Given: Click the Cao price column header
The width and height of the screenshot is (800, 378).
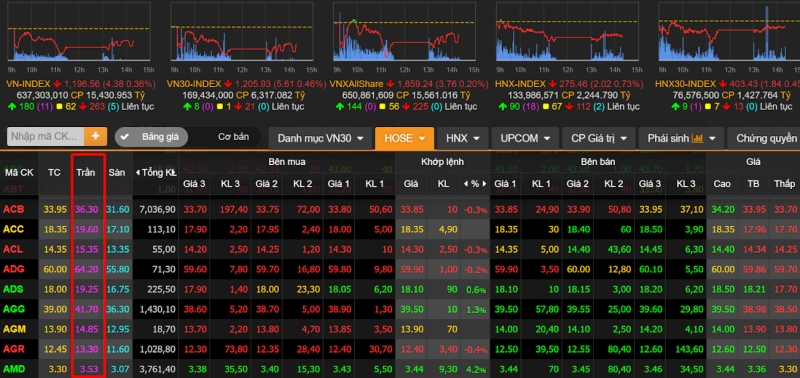Looking at the screenshot, I should point(722,184).
